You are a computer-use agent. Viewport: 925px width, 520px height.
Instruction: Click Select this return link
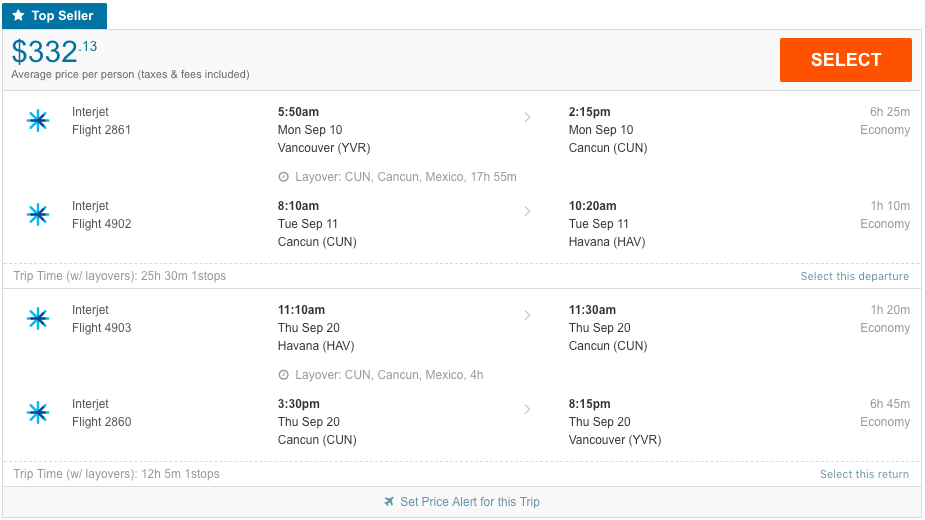pos(864,474)
